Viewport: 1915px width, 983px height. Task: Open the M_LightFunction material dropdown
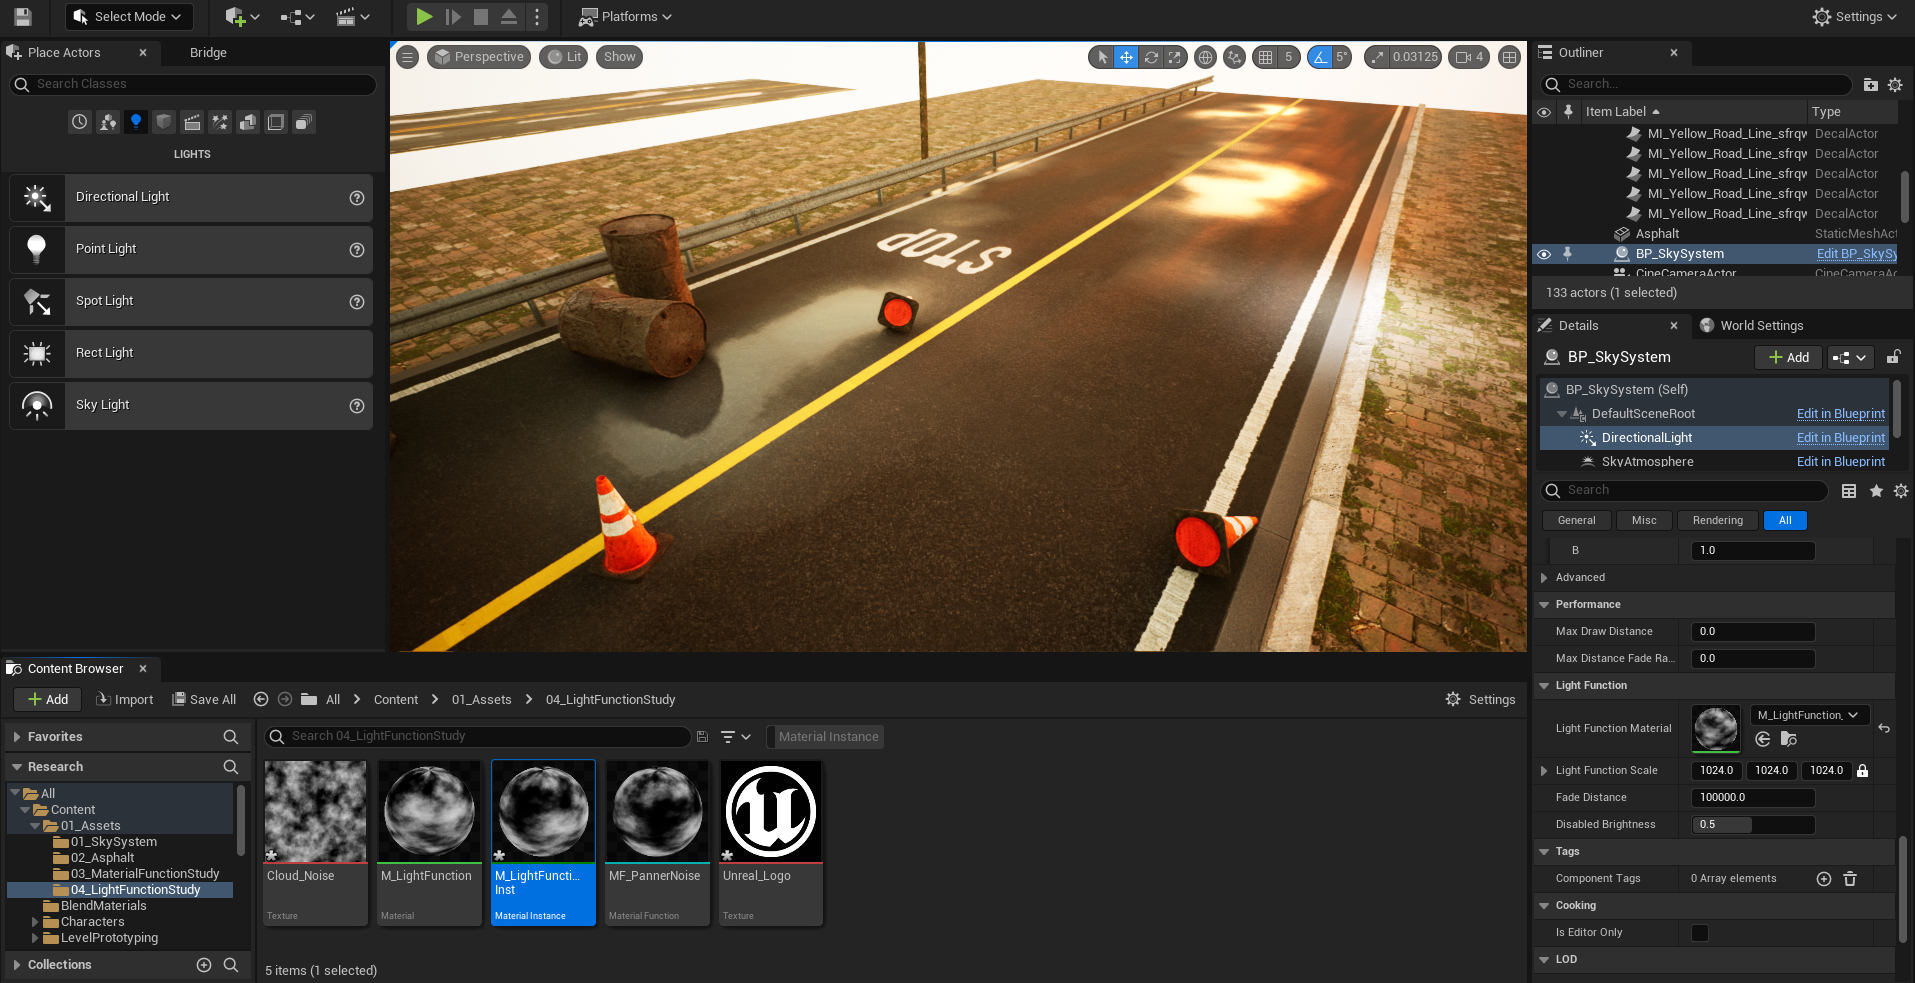coord(1809,715)
